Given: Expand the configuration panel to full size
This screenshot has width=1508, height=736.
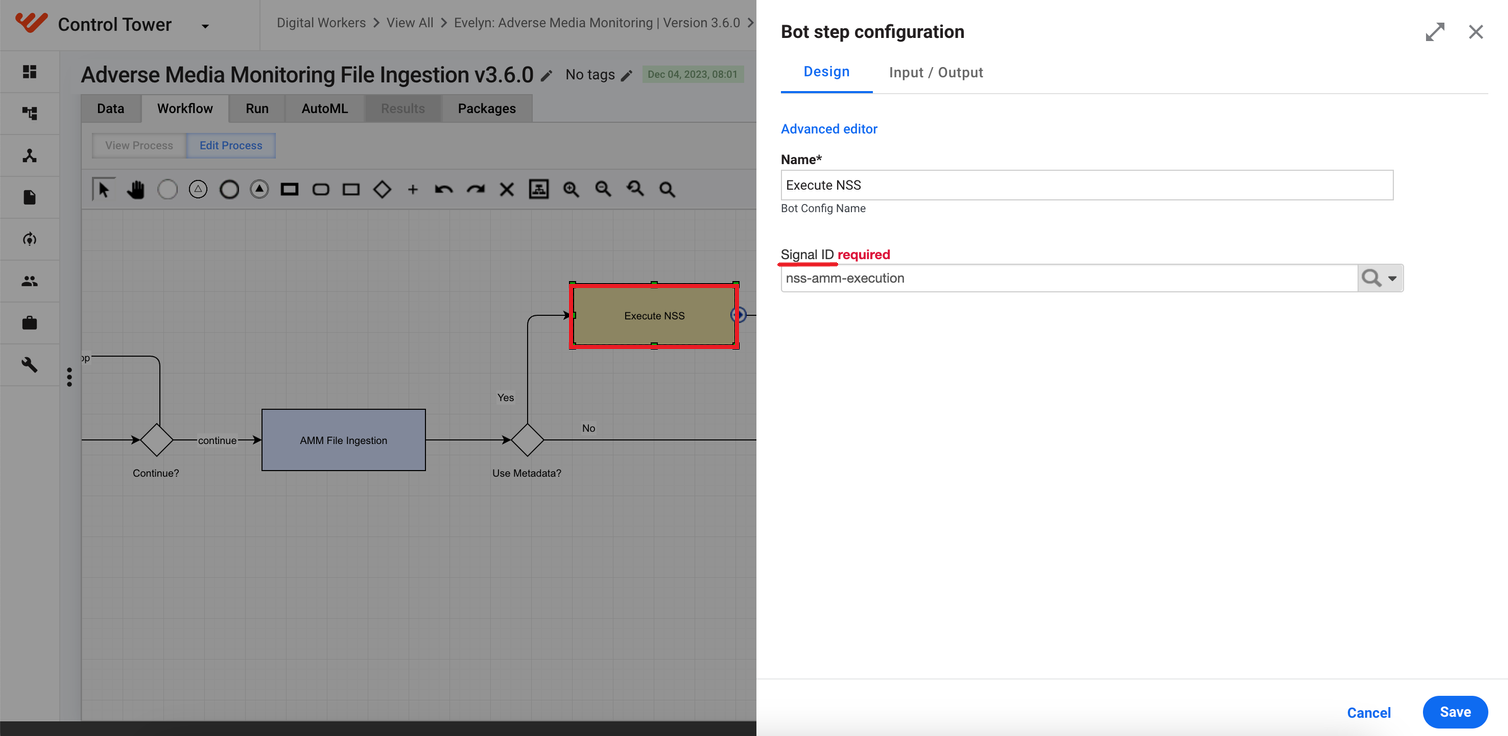Looking at the screenshot, I should 1435,32.
